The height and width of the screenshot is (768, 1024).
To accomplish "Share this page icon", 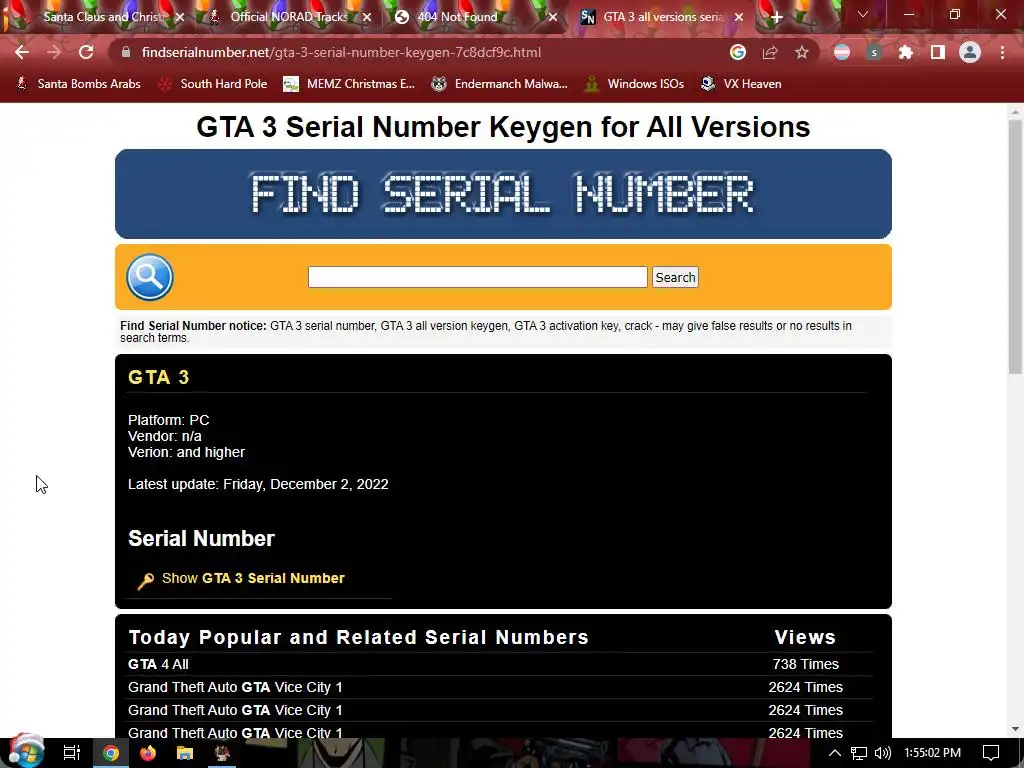I will pyautogui.click(x=770, y=52).
